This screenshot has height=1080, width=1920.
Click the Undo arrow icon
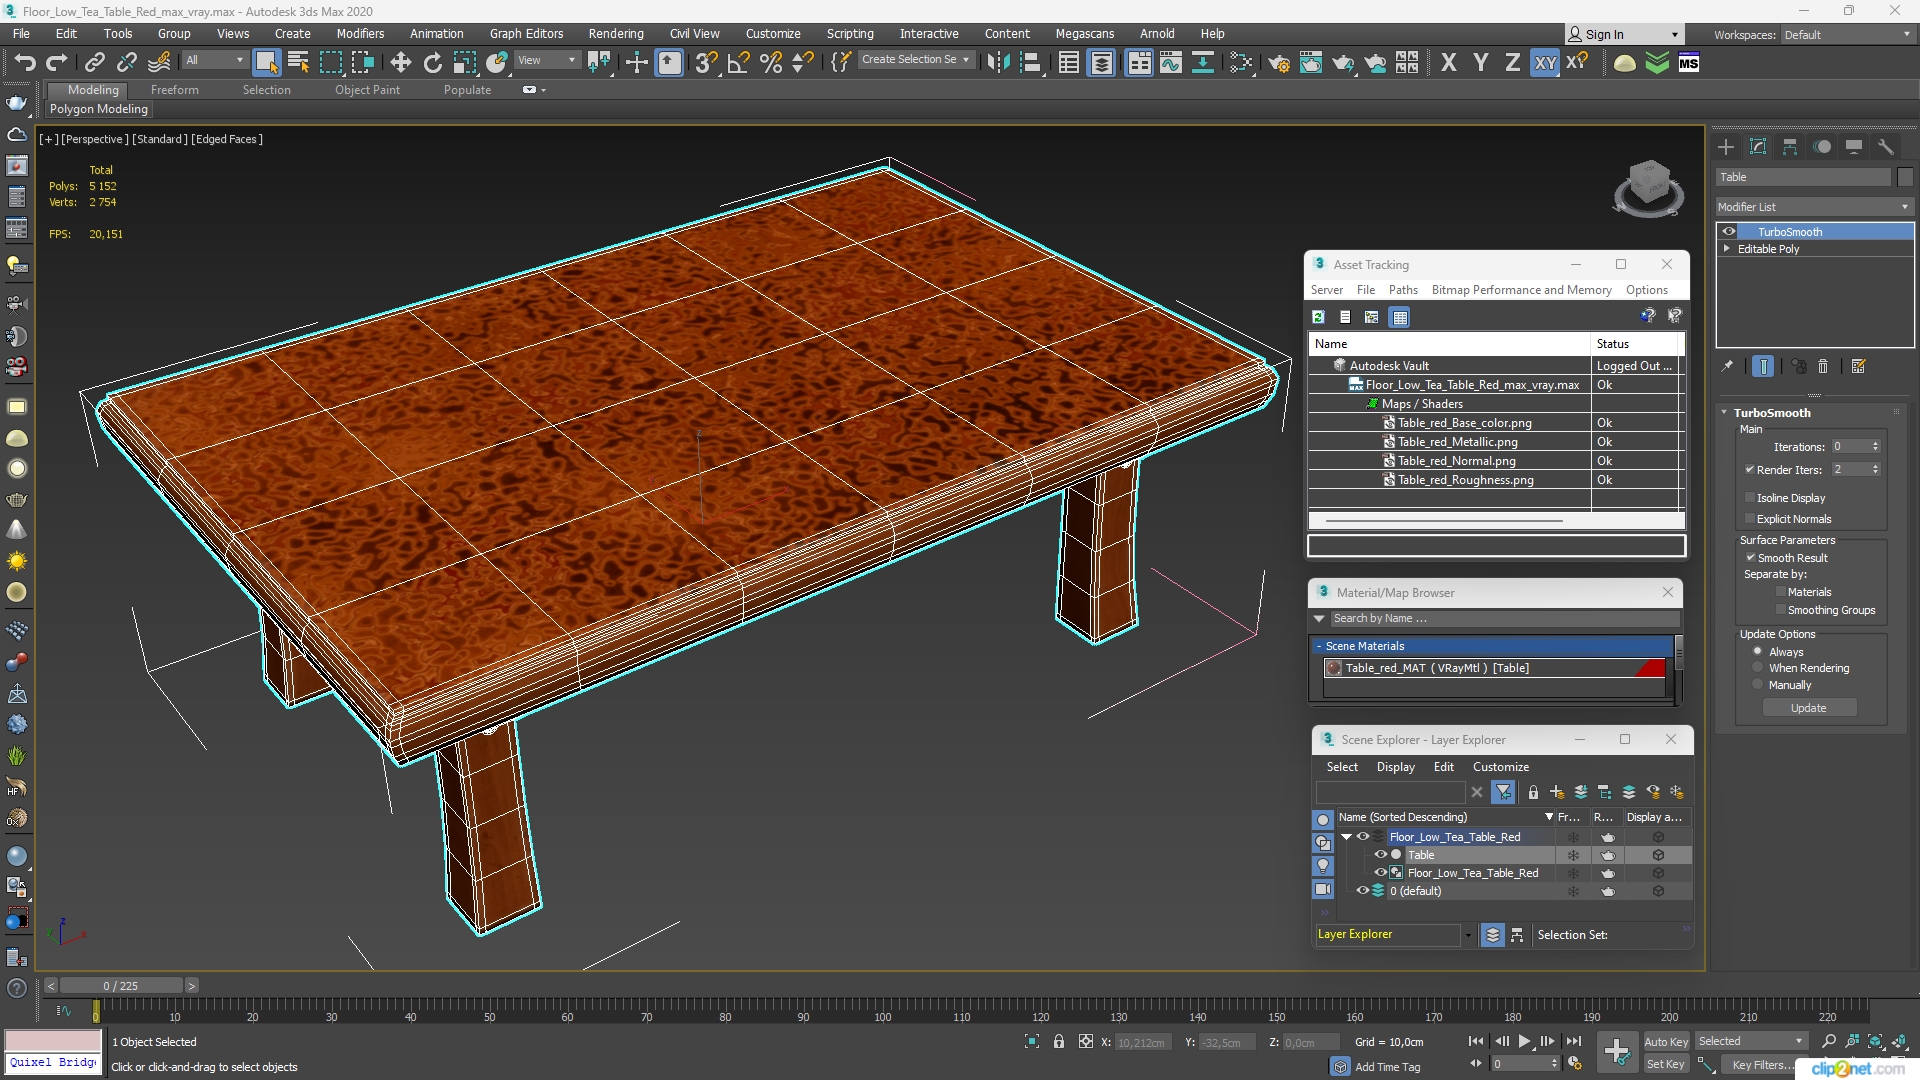point(24,63)
